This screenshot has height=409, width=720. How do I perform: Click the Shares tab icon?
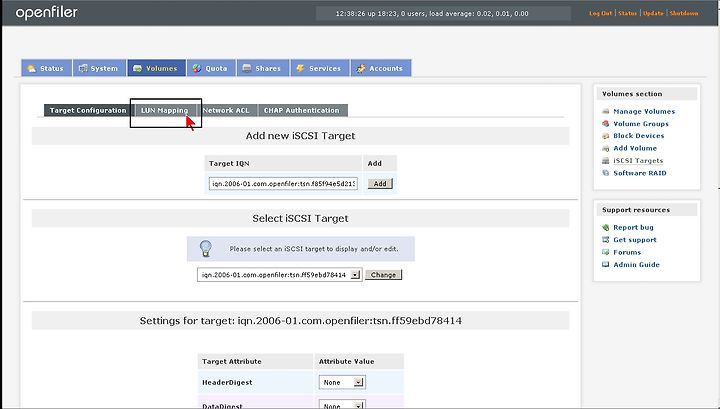247,68
